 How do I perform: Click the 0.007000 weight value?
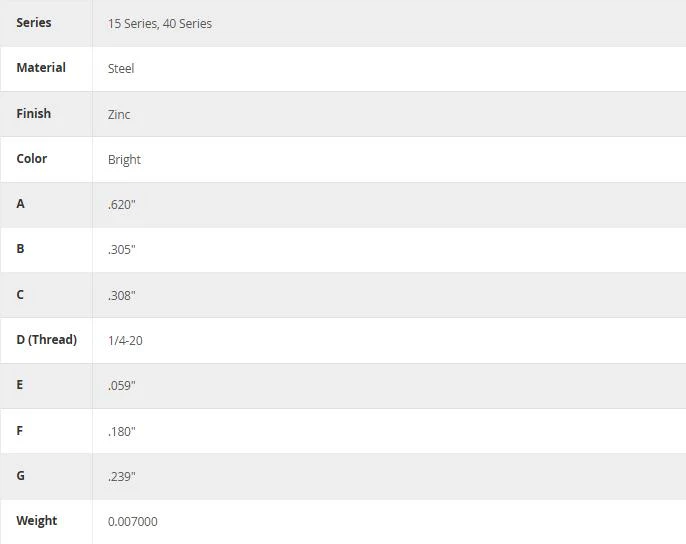point(133,522)
